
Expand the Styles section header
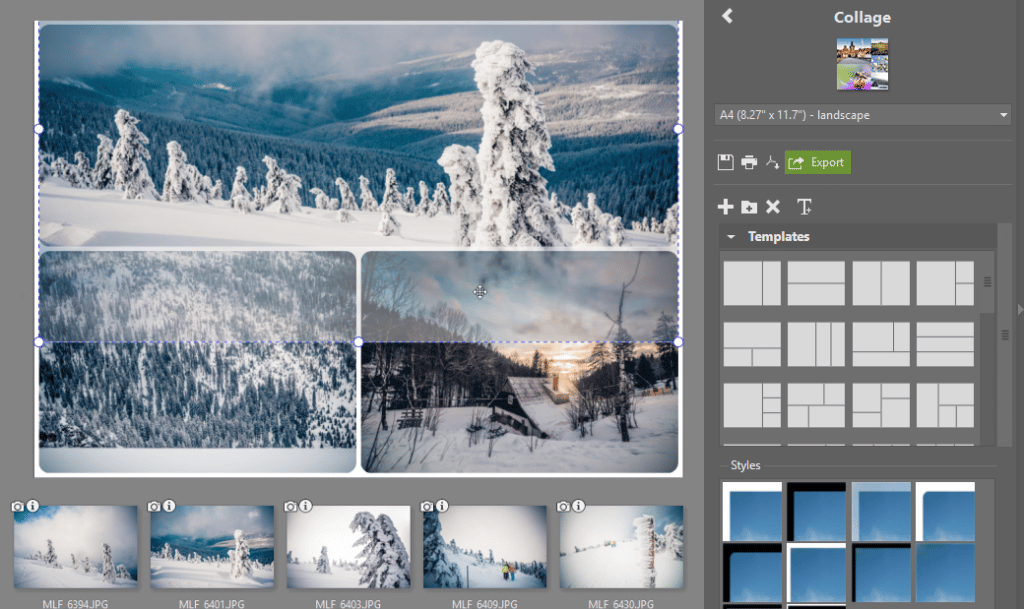point(745,465)
